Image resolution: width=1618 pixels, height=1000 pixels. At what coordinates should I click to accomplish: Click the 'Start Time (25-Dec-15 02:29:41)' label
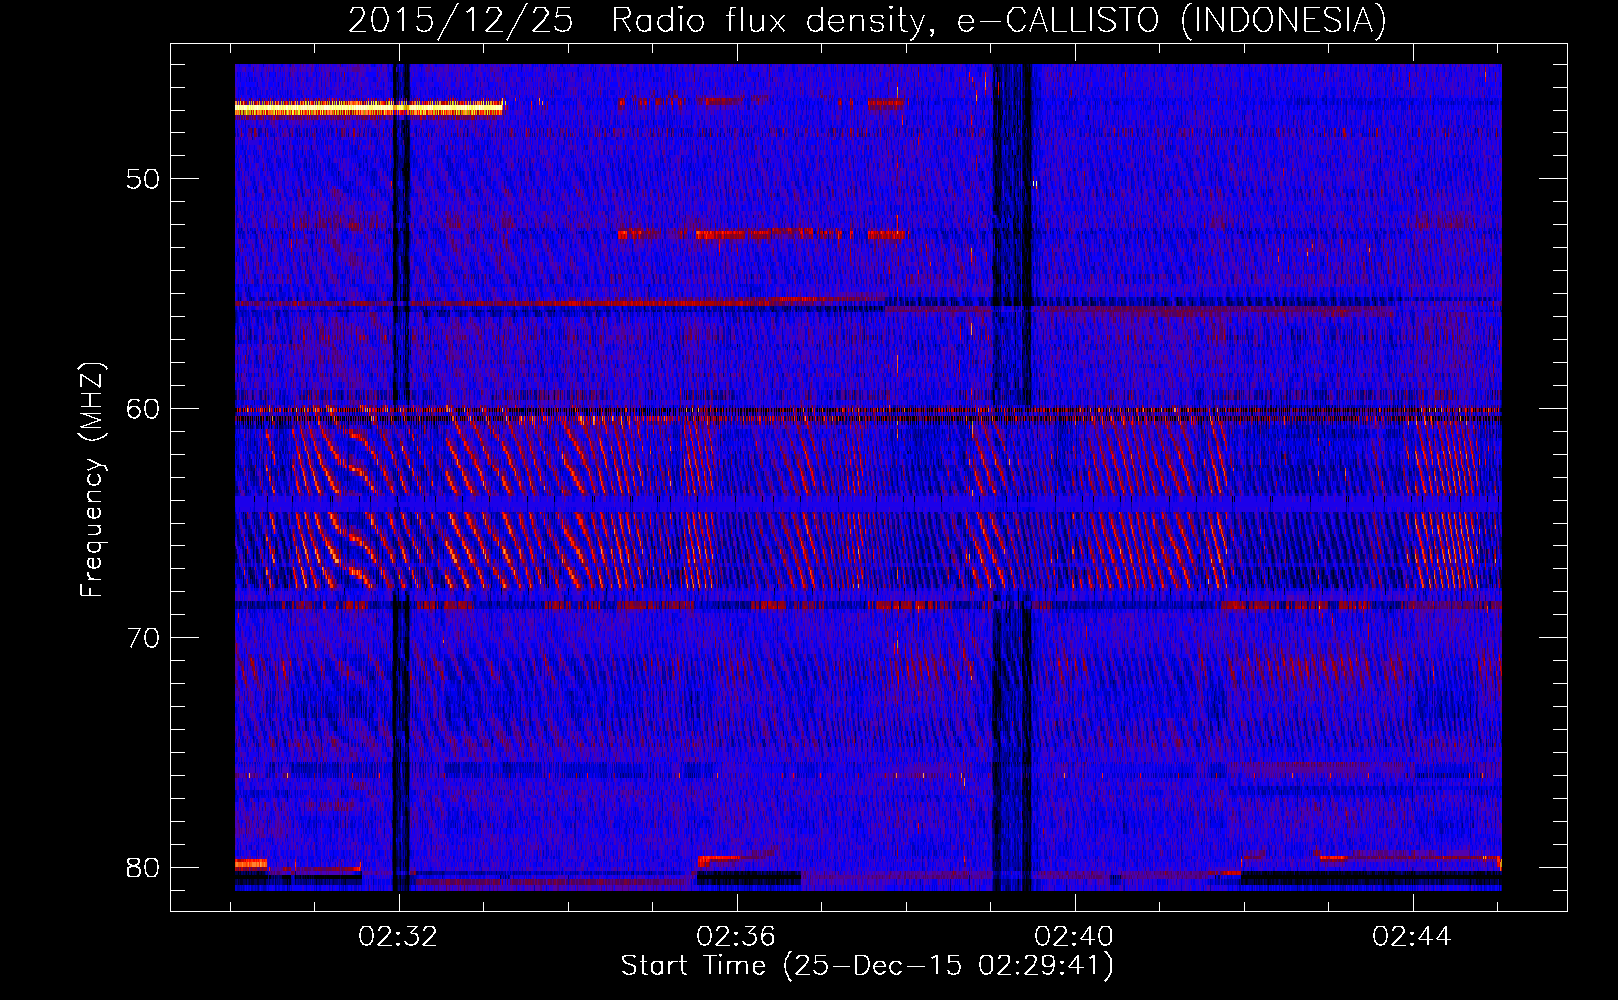pyautogui.click(x=867, y=966)
